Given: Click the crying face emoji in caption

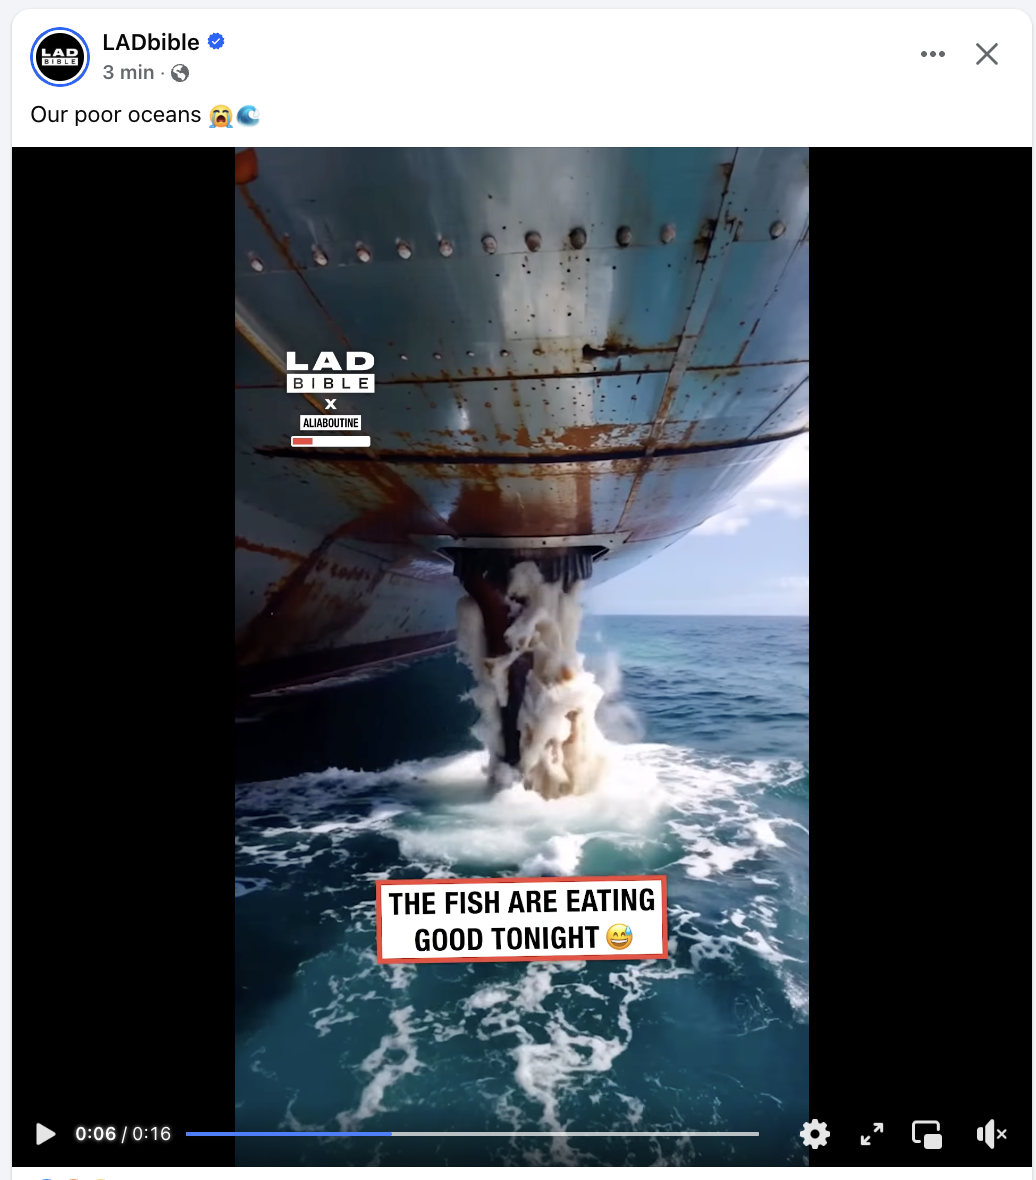Looking at the screenshot, I should pos(220,116).
